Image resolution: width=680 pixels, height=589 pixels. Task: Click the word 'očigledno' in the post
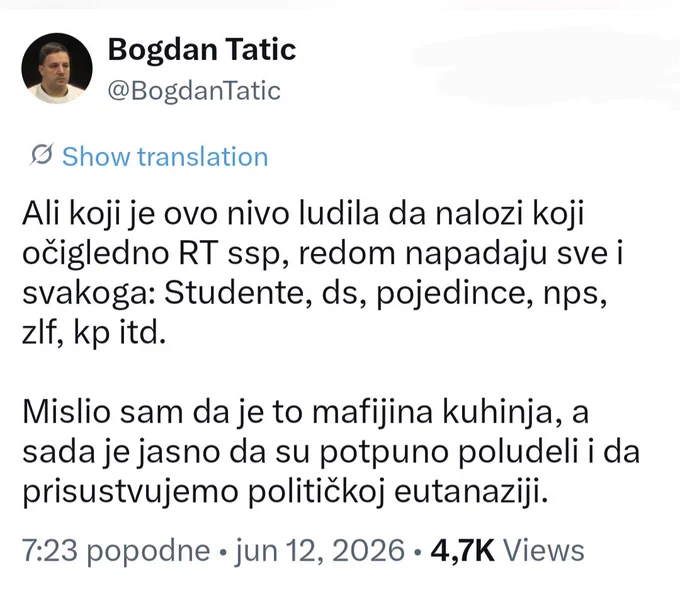pos(95,254)
